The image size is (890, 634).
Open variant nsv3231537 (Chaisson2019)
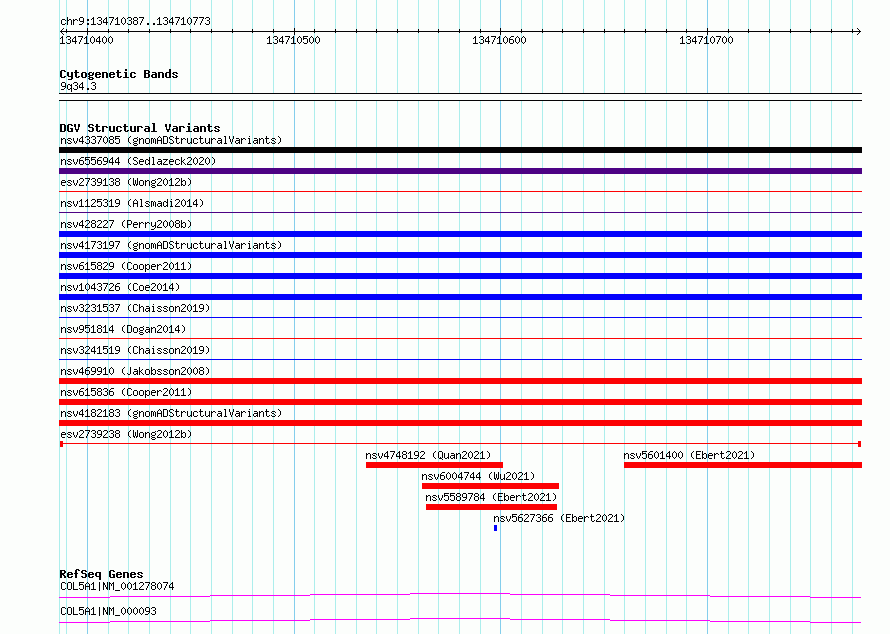coord(135,308)
